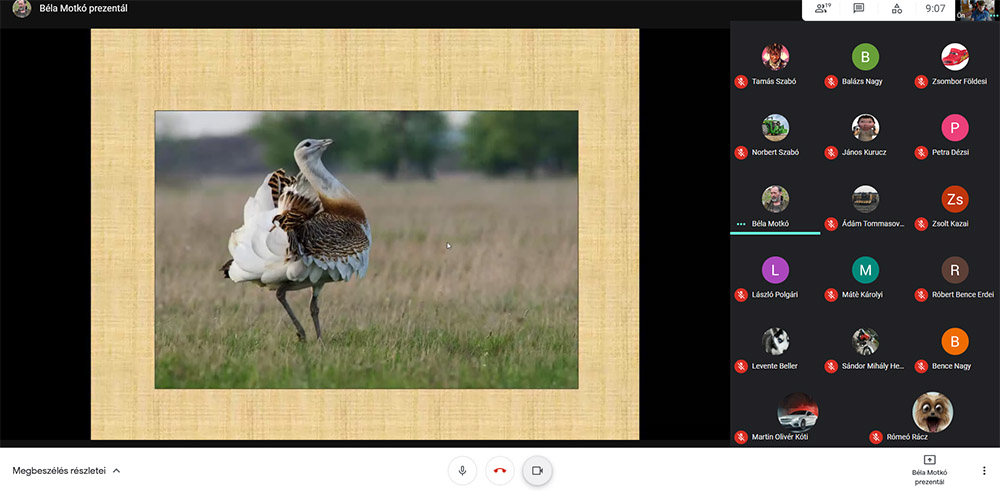Viewport: 1000px width, 491px height.
Task: Click muted mic icon beside Tamás Szabó
Action: pyautogui.click(x=740, y=82)
